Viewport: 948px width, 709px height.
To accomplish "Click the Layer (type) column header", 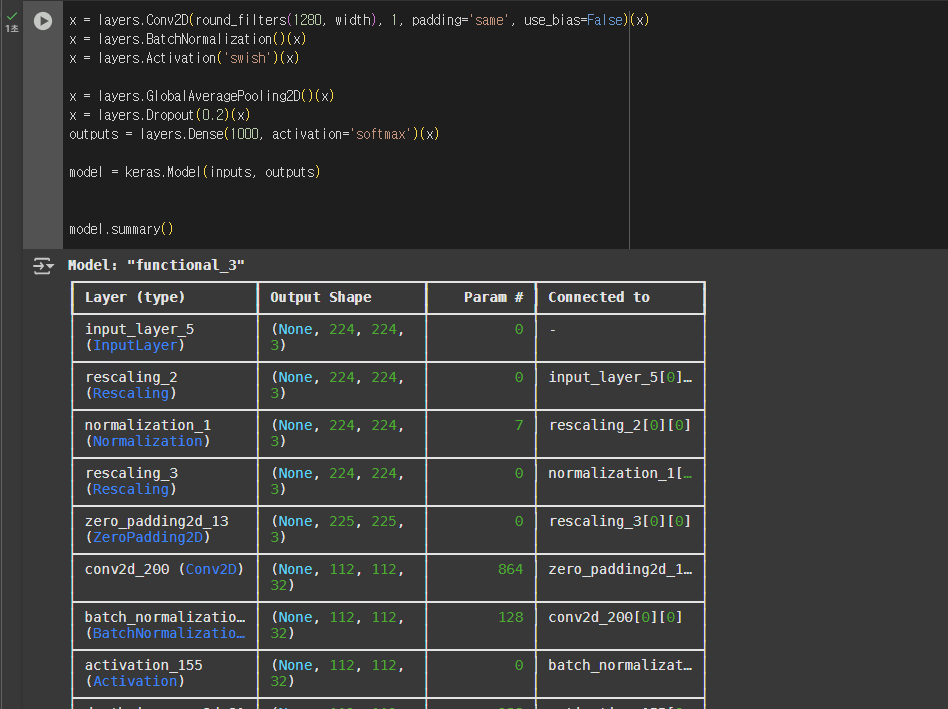I will 135,297.
